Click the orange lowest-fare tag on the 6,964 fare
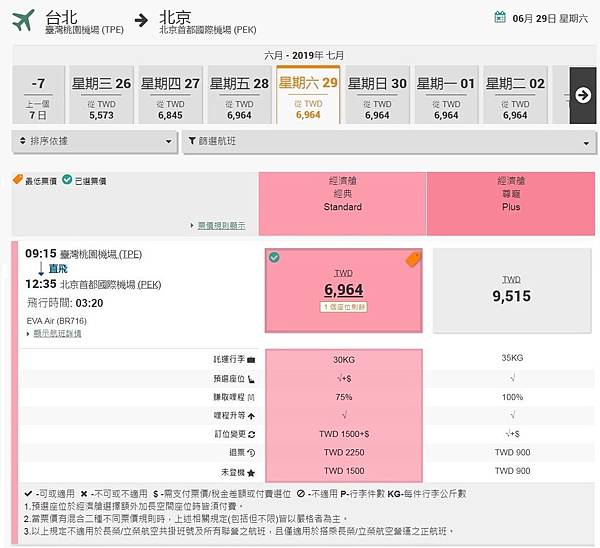Viewport: 600px width, 548px height. tap(413, 259)
